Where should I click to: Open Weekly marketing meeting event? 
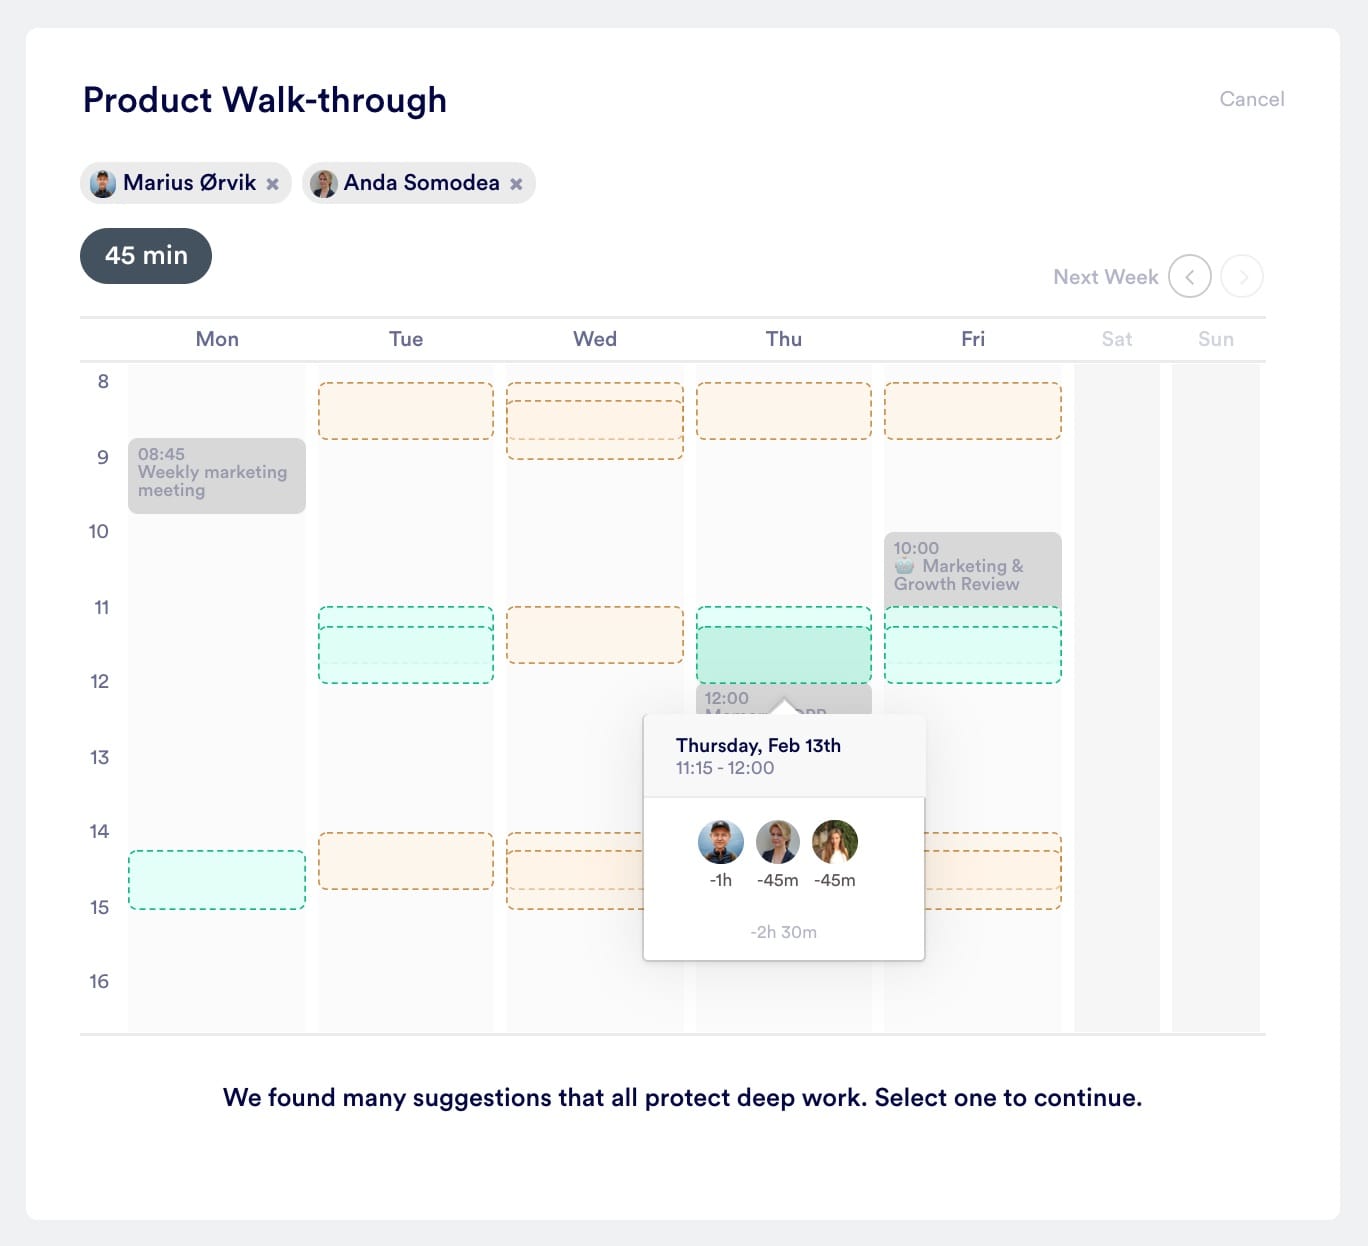(x=217, y=476)
